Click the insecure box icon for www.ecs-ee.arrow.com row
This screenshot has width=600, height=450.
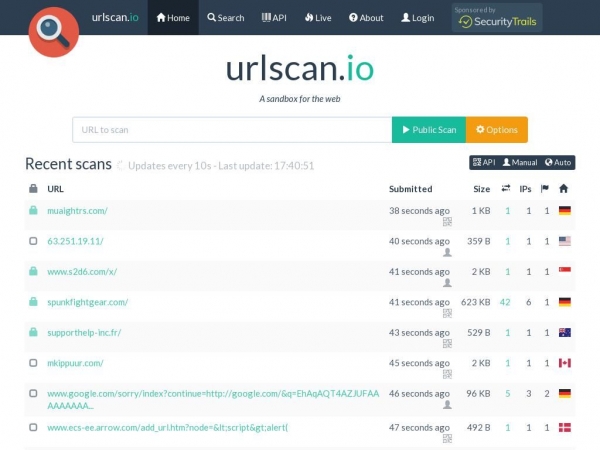(33, 427)
